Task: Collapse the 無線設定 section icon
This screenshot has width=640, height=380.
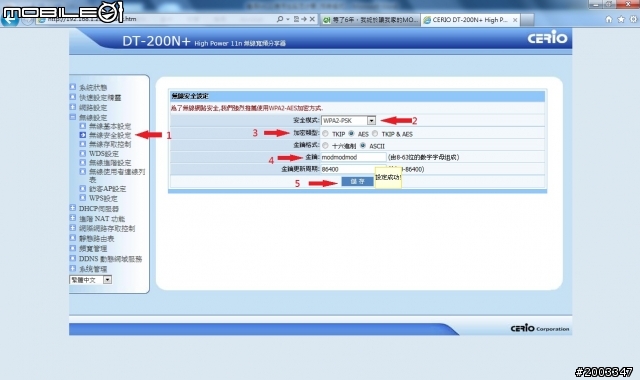Action: (73, 117)
